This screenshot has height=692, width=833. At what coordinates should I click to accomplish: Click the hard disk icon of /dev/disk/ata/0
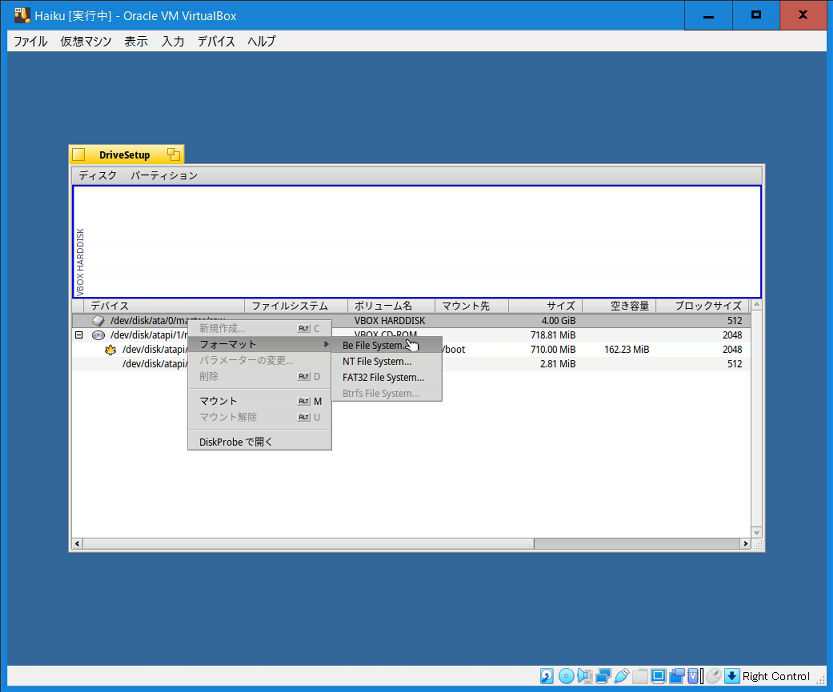pyautogui.click(x=98, y=321)
